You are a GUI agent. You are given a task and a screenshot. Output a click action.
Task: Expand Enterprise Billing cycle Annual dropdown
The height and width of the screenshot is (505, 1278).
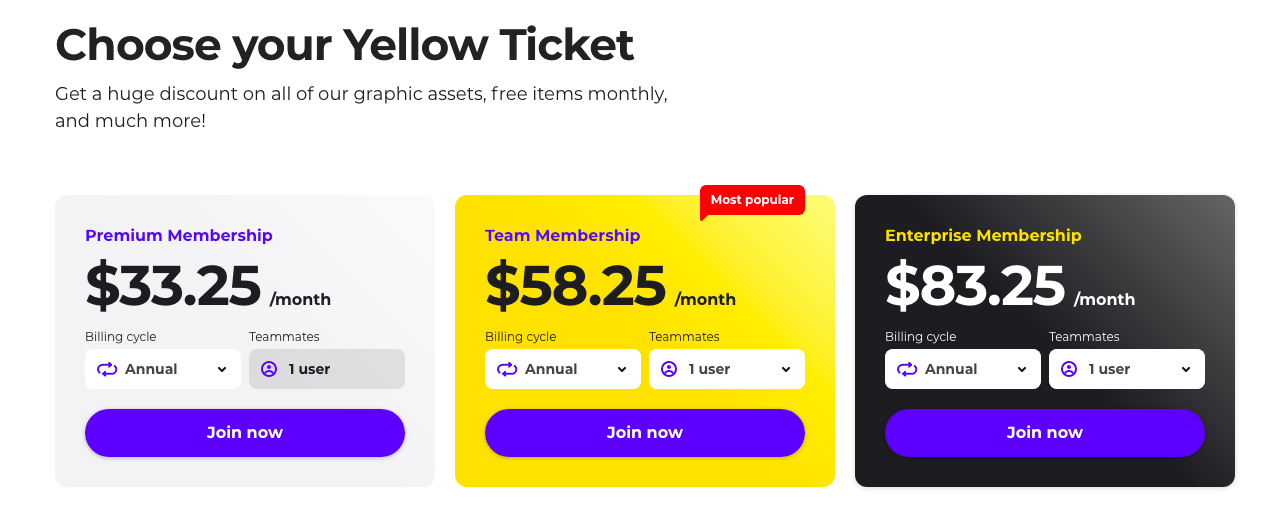point(963,369)
